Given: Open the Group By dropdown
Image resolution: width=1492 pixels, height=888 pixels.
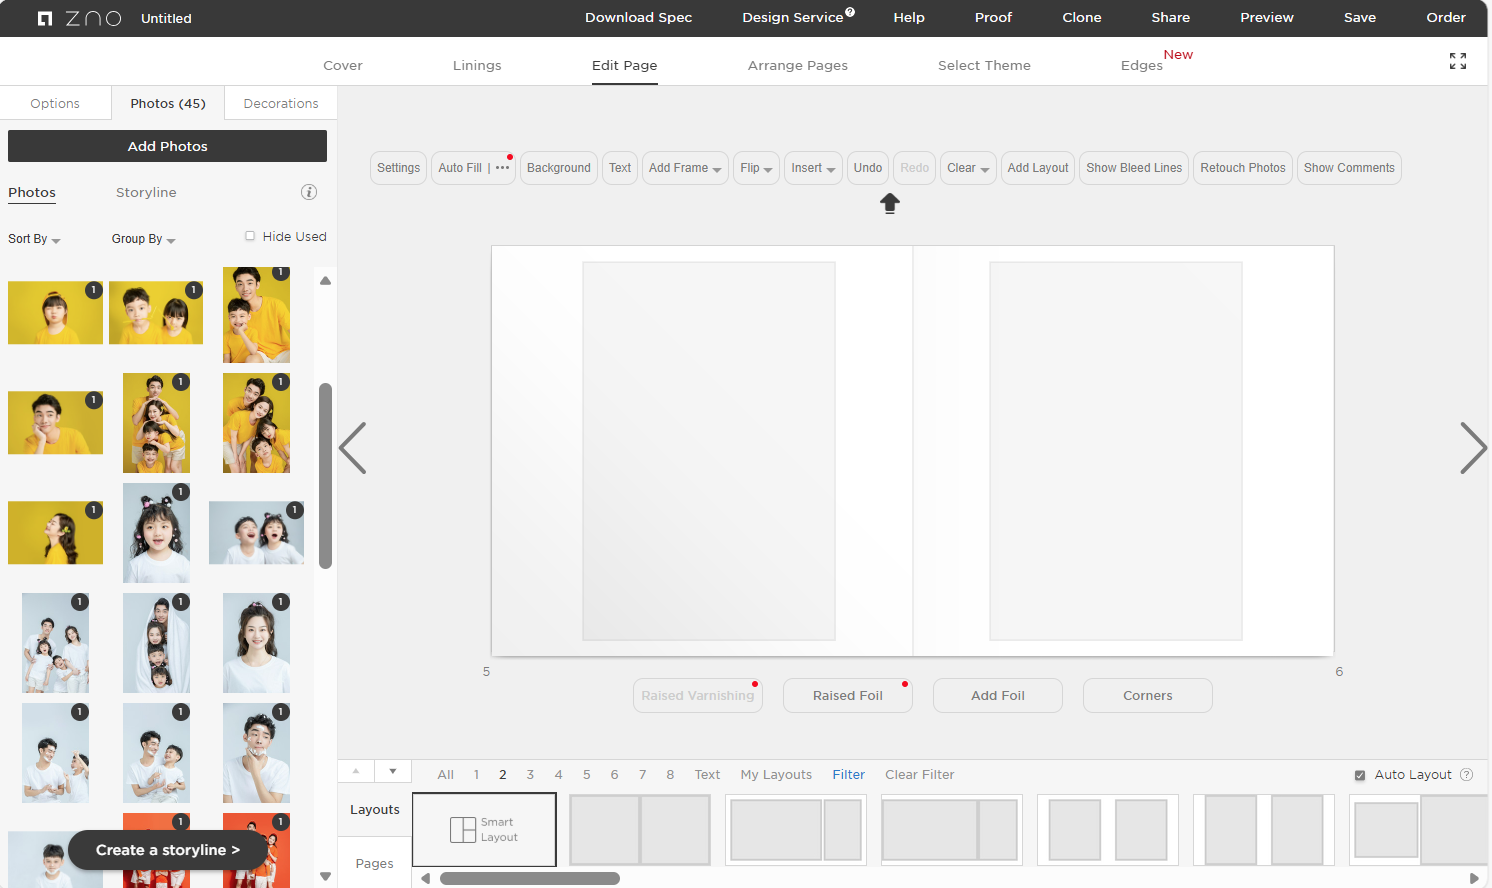Looking at the screenshot, I should pos(143,239).
